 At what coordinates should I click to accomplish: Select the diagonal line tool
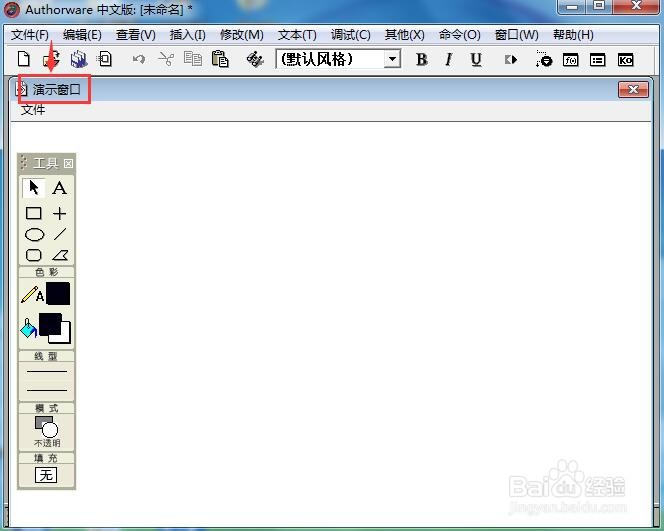coord(60,234)
